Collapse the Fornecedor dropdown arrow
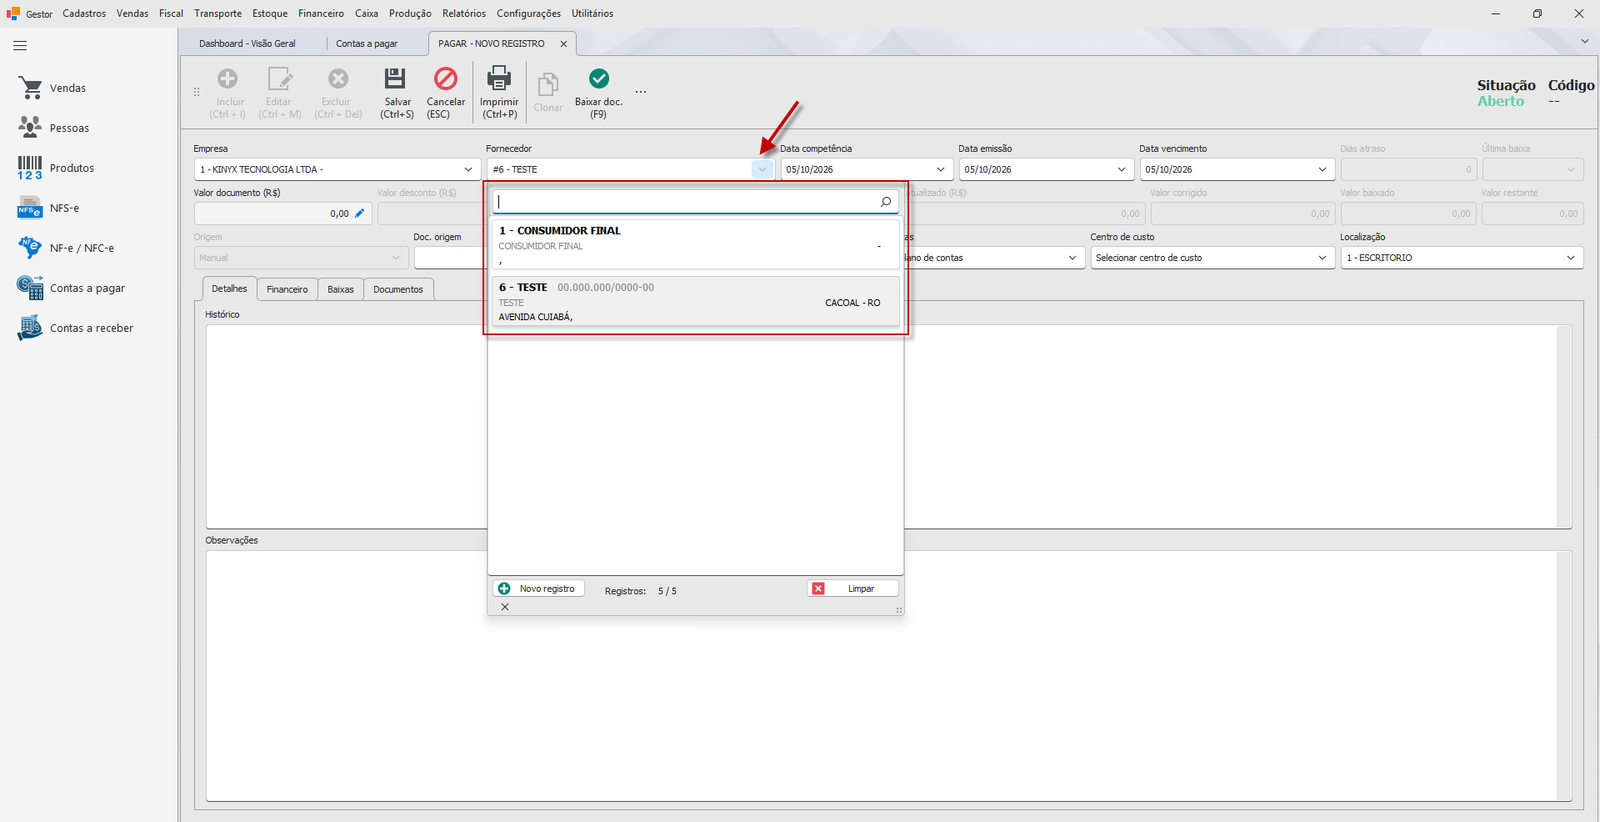This screenshot has width=1600, height=822. click(763, 170)
